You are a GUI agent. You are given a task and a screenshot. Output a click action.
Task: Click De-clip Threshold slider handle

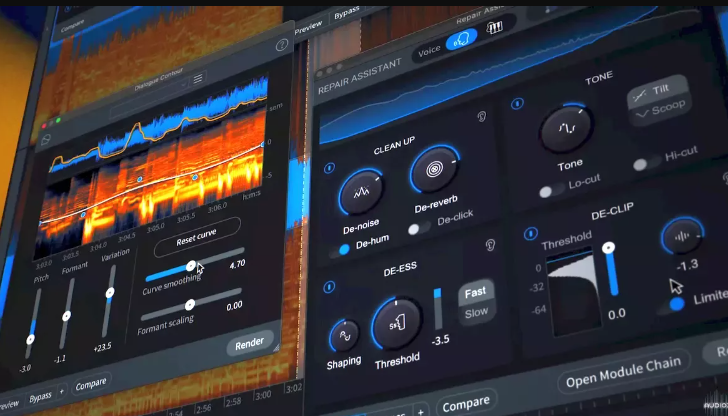tap(608, 248)
